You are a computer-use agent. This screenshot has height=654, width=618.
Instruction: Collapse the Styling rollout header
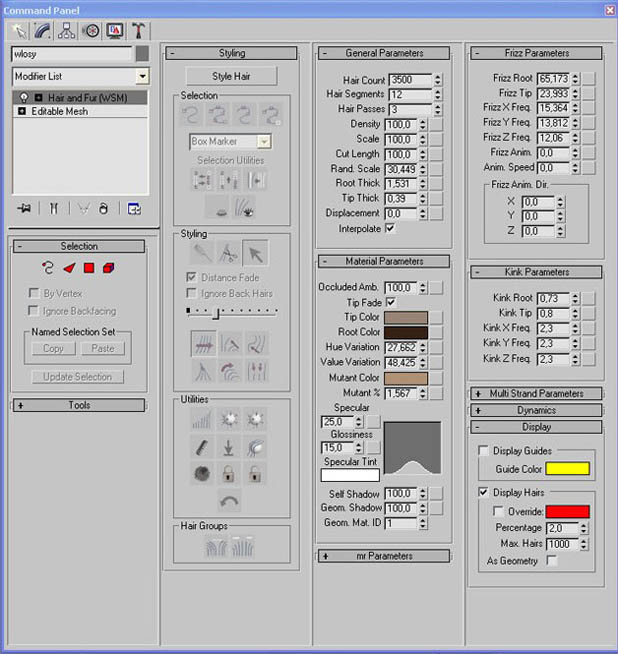pos(231,53)
